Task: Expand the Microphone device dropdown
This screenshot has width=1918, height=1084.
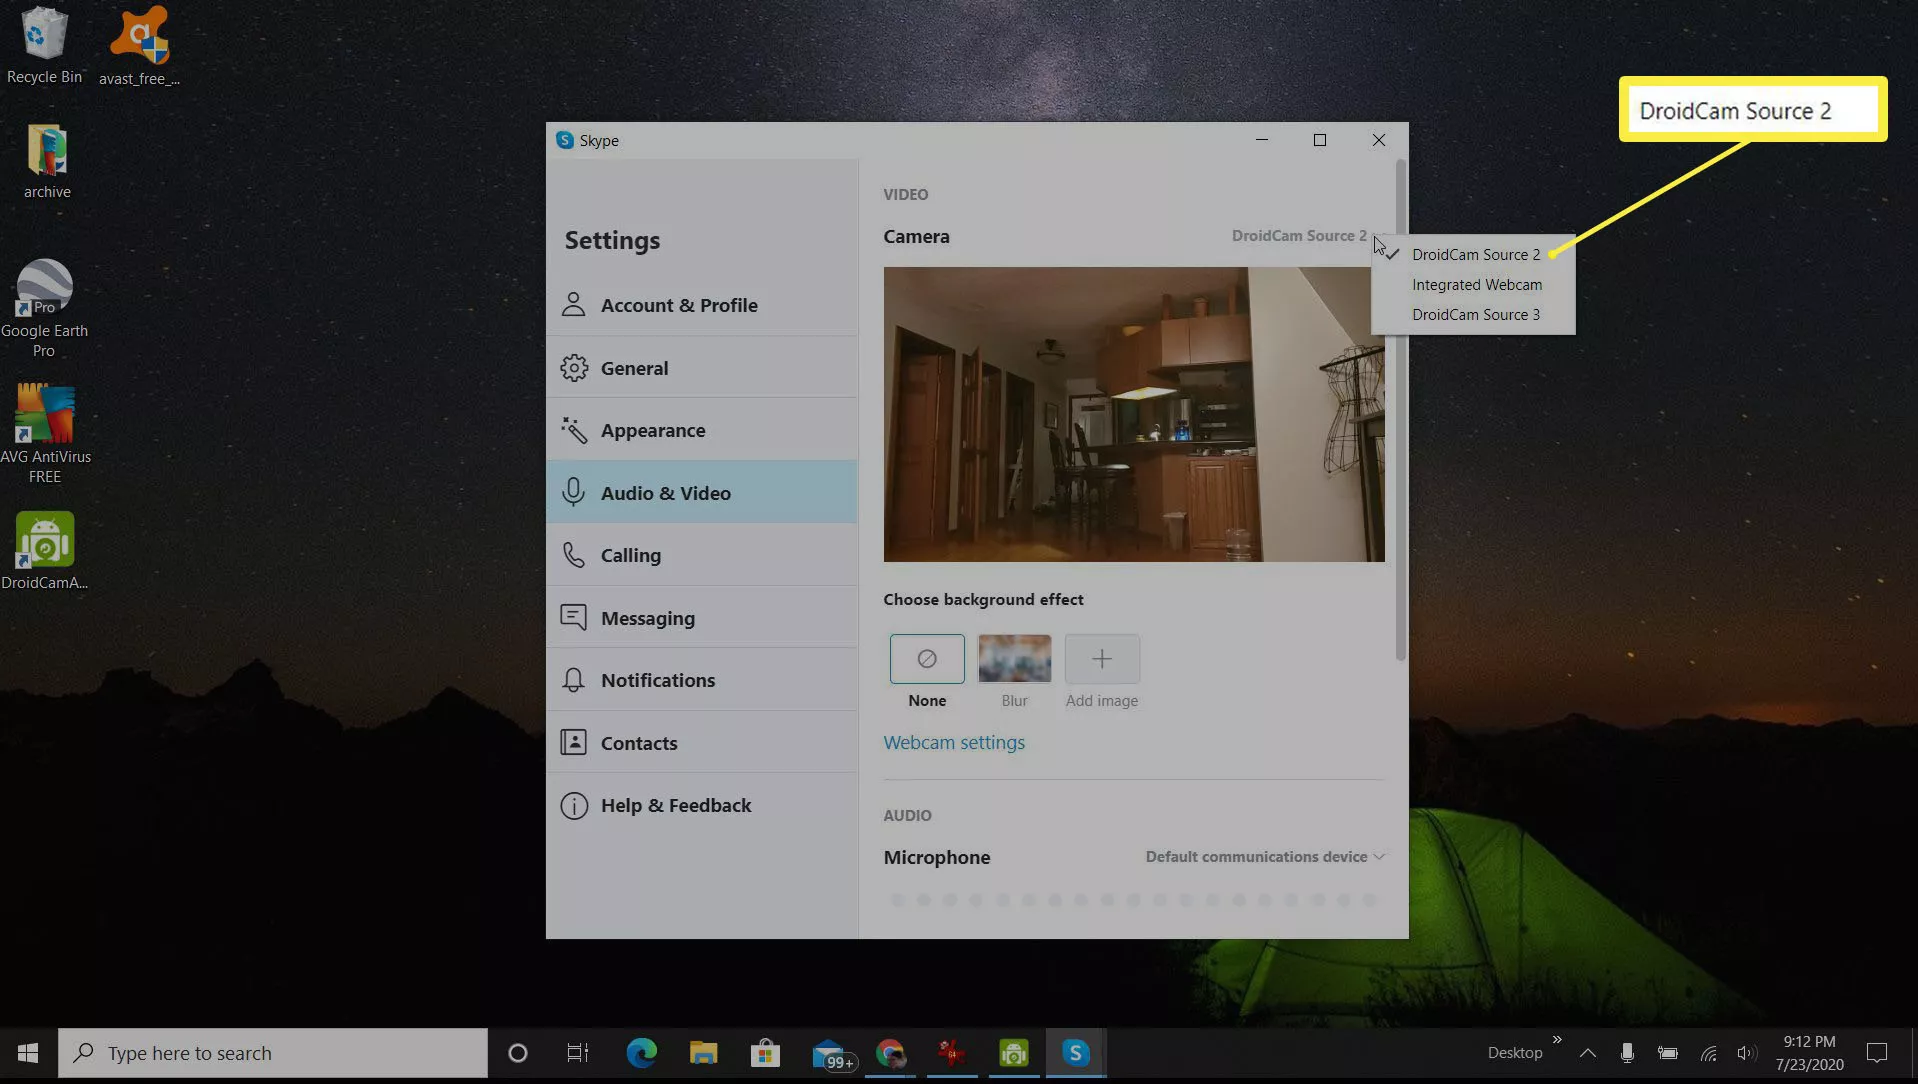Action: point(1265,857)
